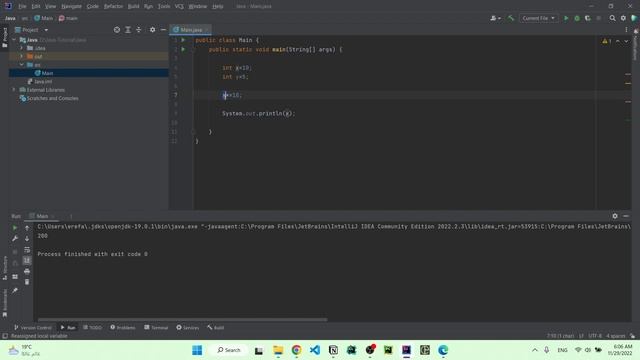Viewport: 640px width, 360px height.
Task: Go to next highlighted error arrow
Action: click(626, 41)
